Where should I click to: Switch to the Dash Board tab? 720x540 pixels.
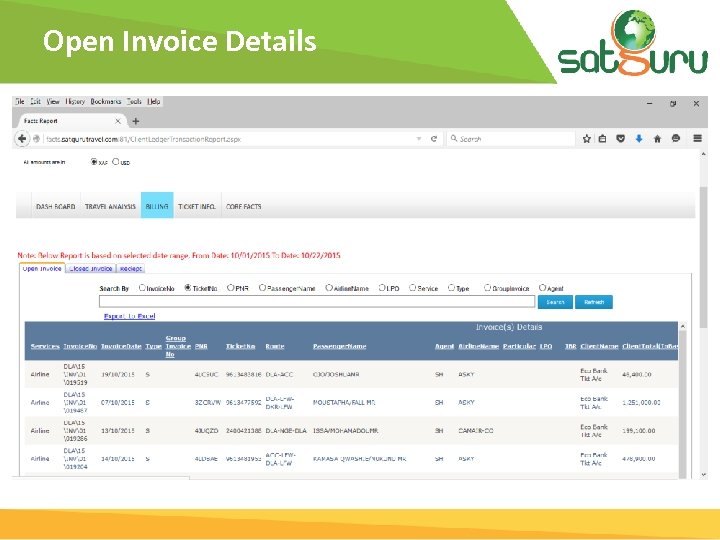click(56, 207)
